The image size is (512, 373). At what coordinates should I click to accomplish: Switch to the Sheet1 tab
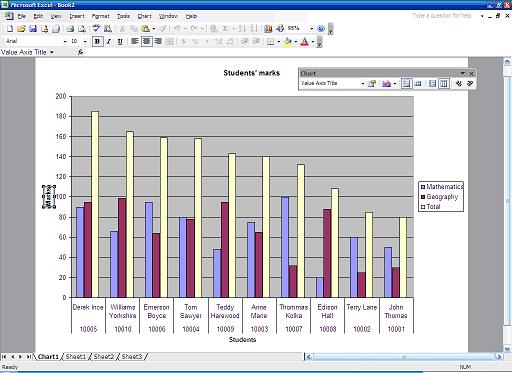click(x=76, y=357)
